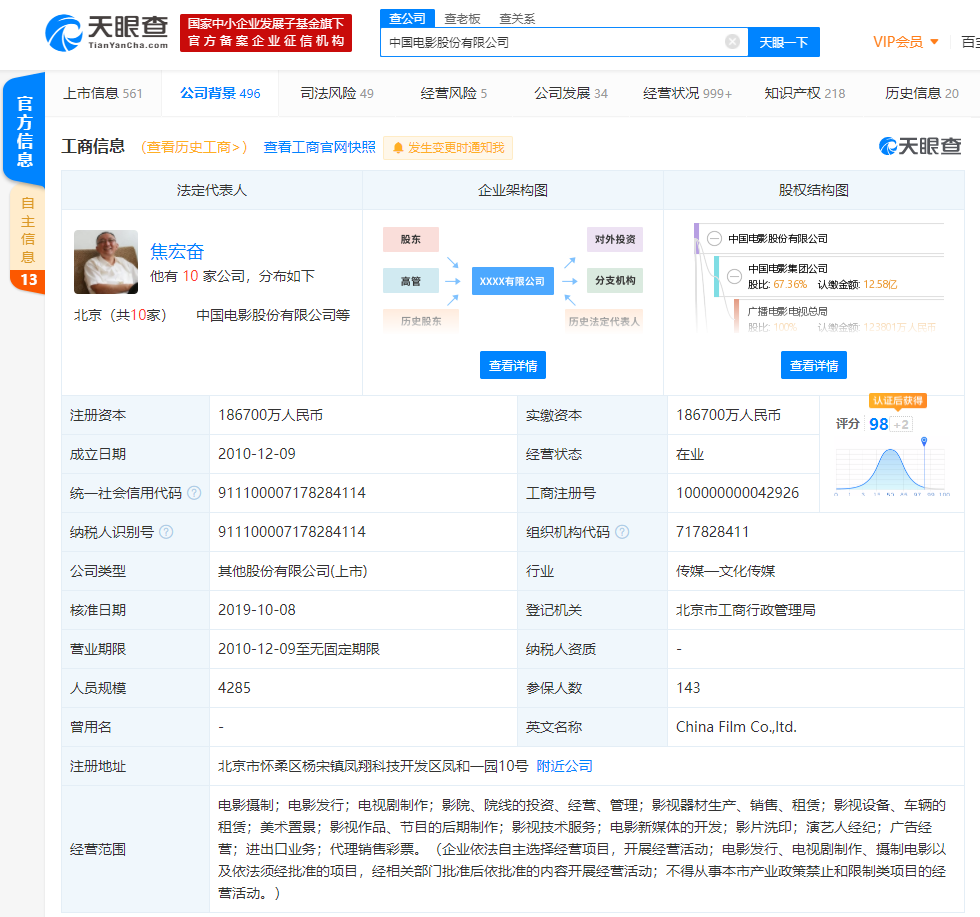980x917 pixels.
Task: Click 传媒—文化传媒 industry cell
Action: click(726, 571)
